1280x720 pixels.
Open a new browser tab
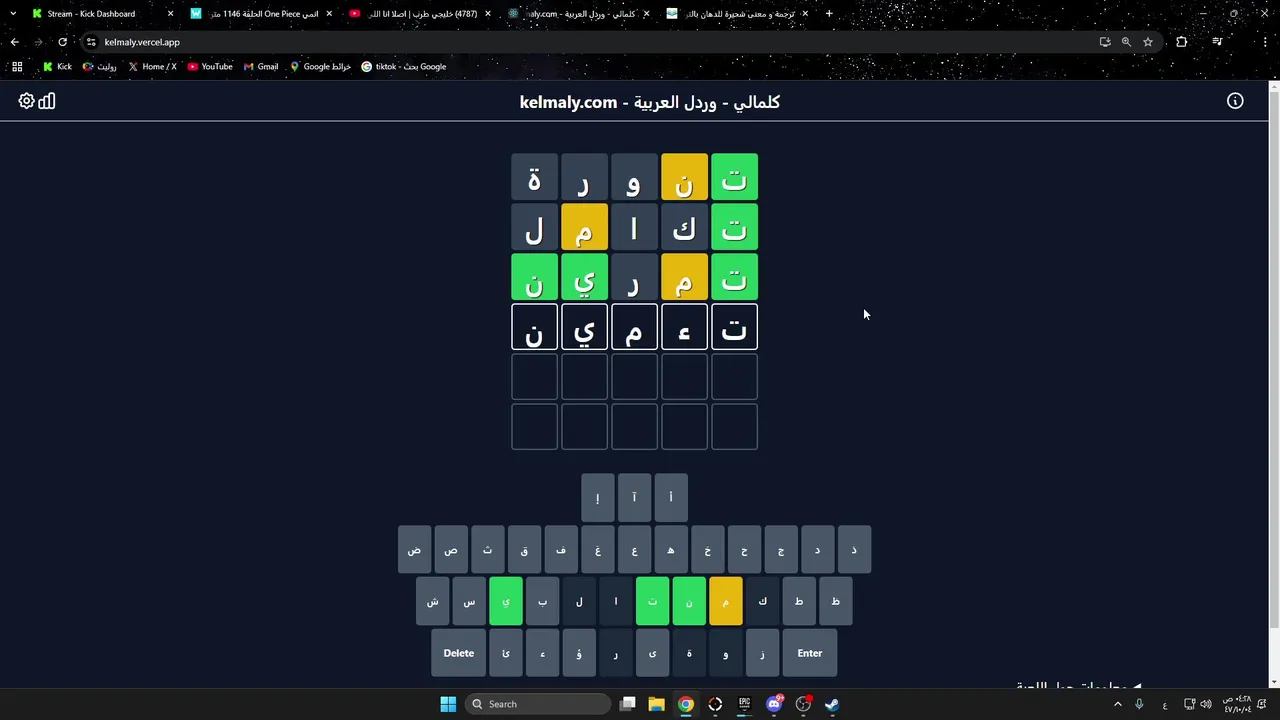coord(829,14)
